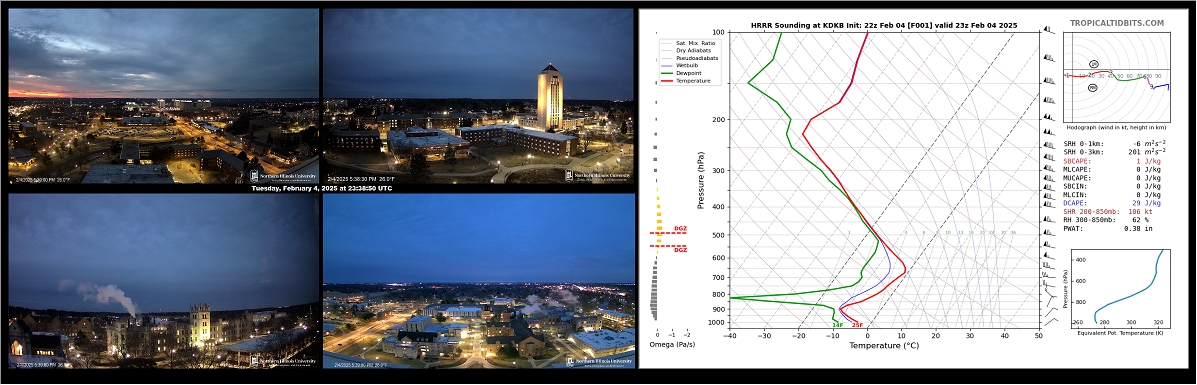
Task: Select the '1000' pressure tick label
Action: click(717, 323)
